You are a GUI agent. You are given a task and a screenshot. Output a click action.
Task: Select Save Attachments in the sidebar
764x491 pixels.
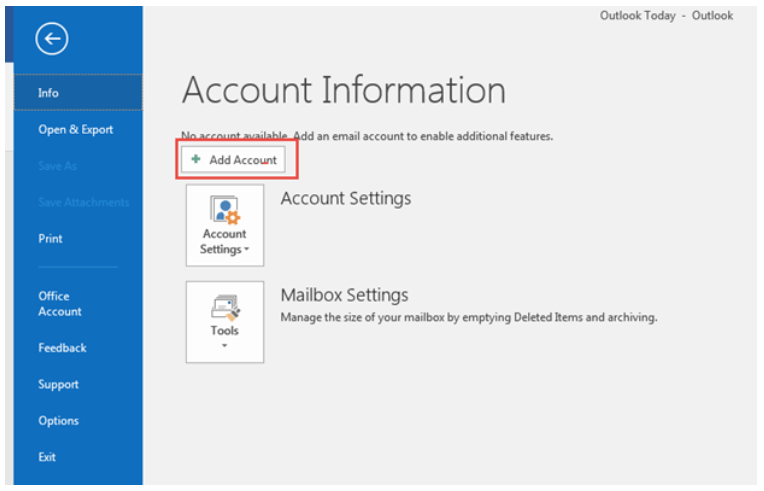point(83,202)
